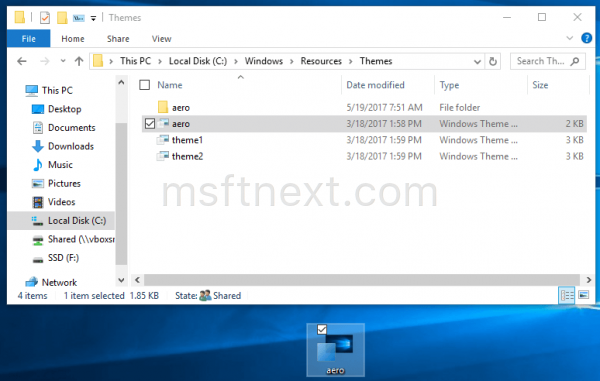Switch to the Home ribbon tab
The height and width of the screenshot is (381, 600).
[73, 39]
